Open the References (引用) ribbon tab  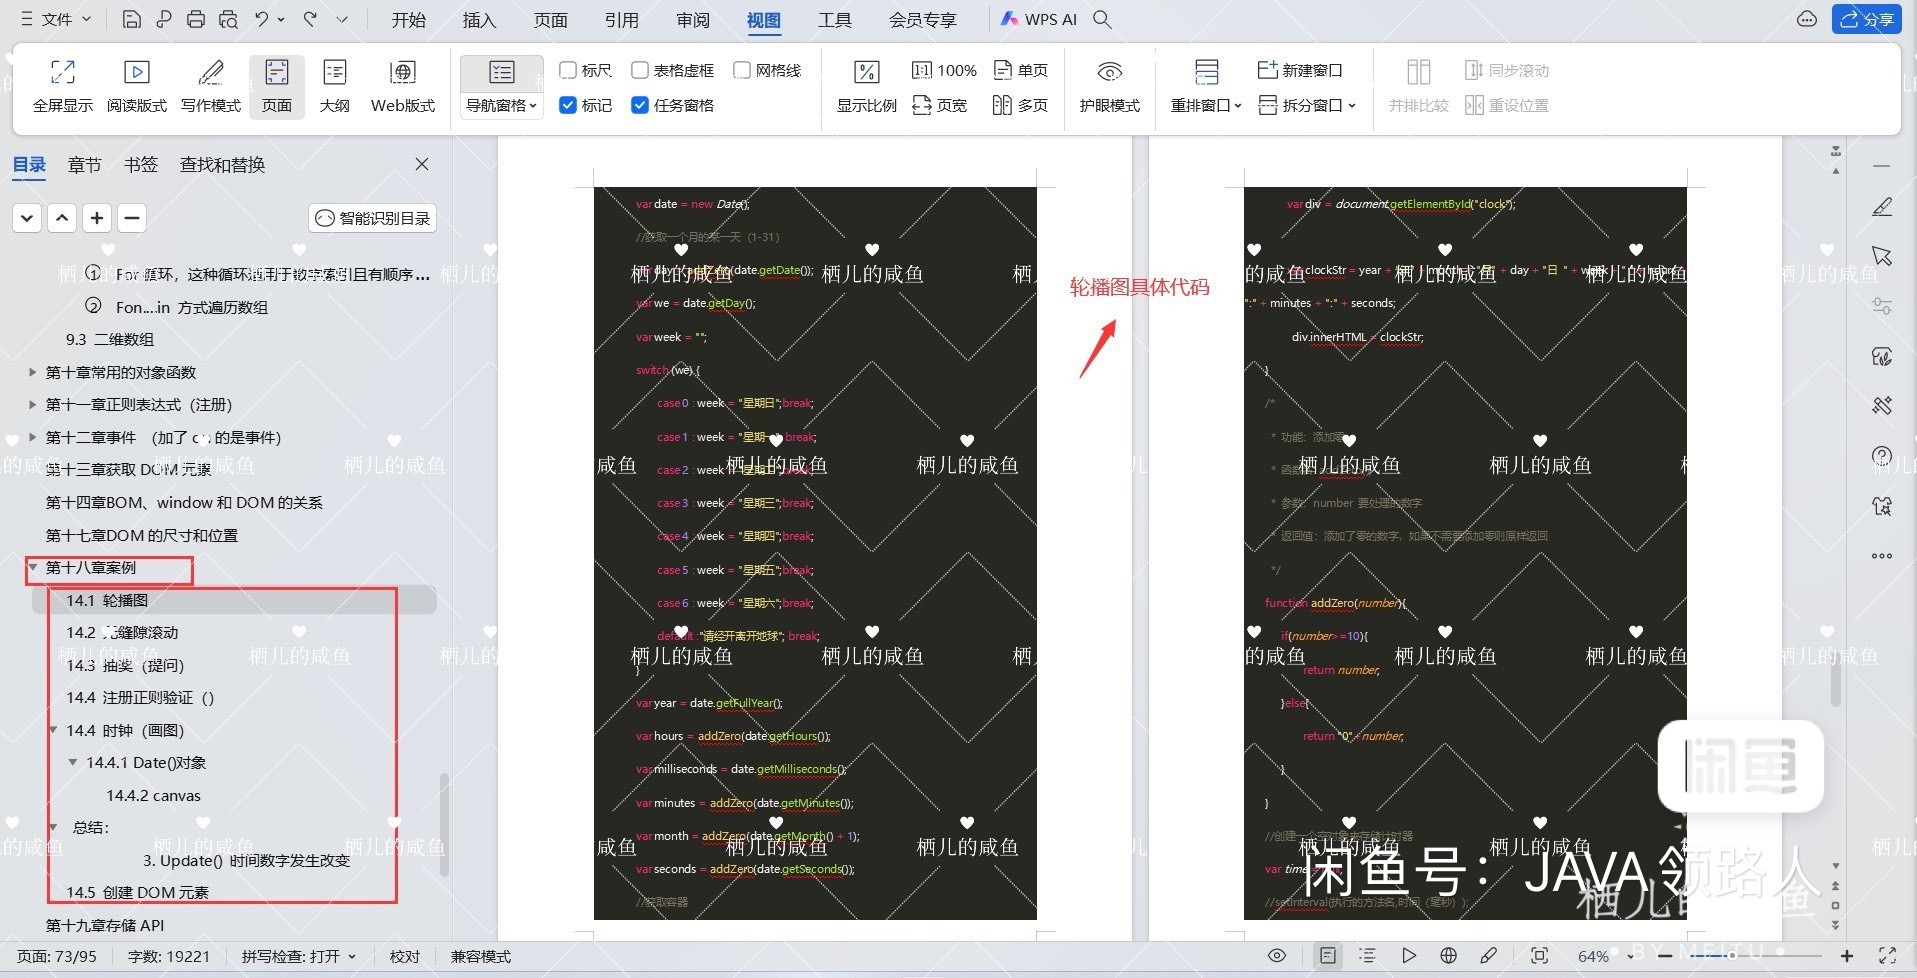pyautogui.click(x=621, y=19)
